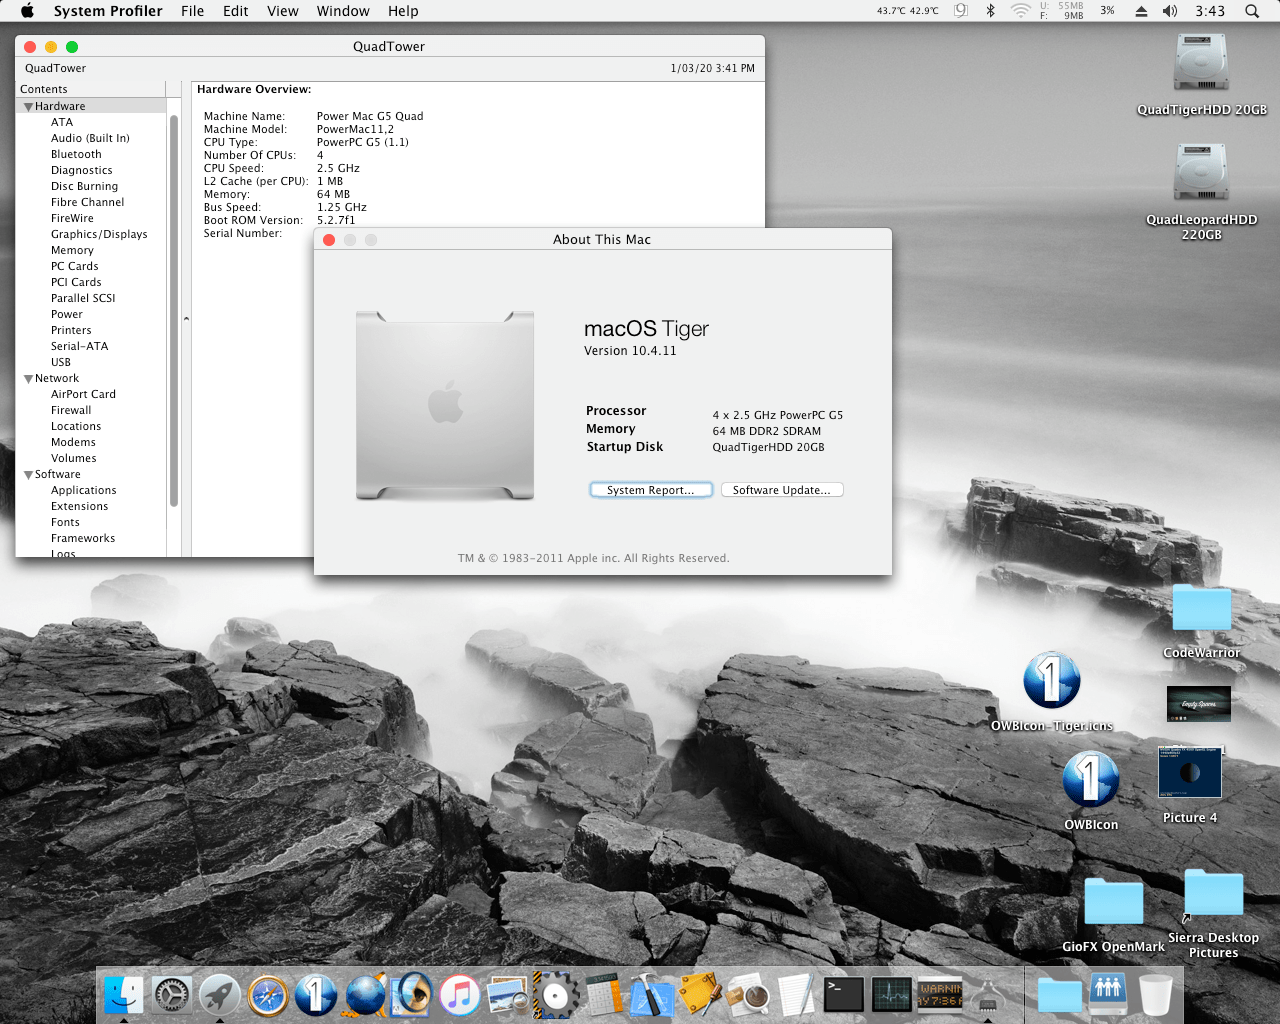Open CodeWarrior folder on desktop
1280x1024 pixels.
(x=1201, y=608)
